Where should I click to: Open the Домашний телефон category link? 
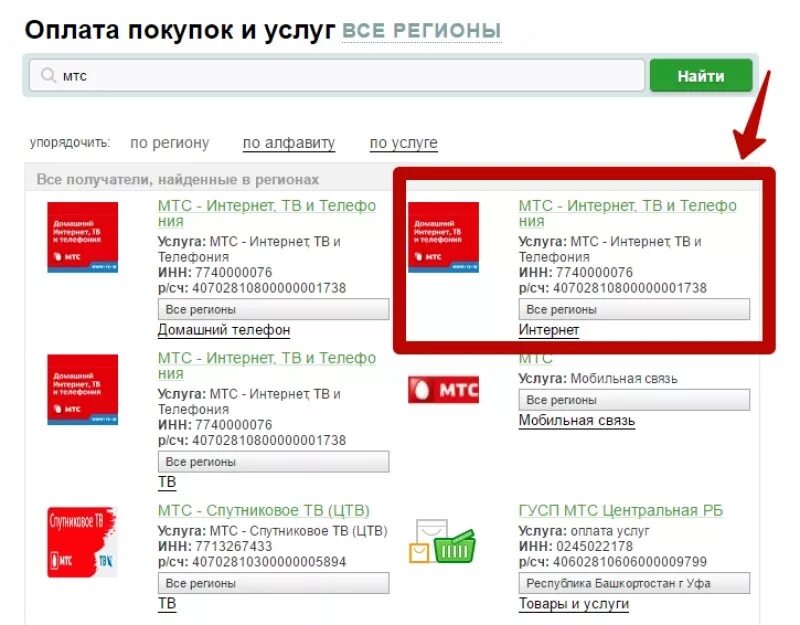point(224,330)
